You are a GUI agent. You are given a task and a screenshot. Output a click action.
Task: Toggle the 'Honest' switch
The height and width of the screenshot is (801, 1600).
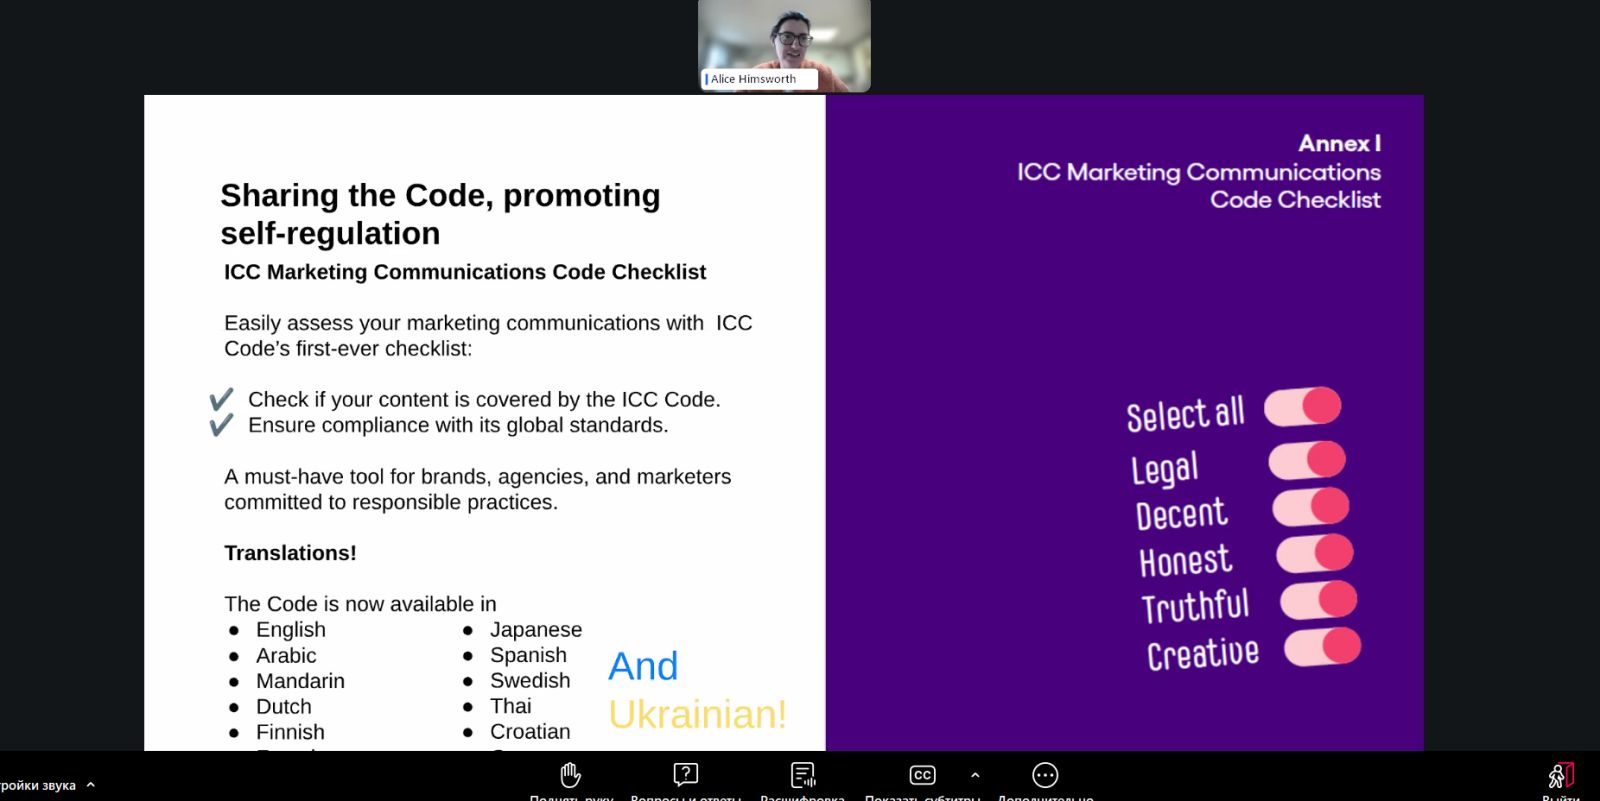(x=1314, y=553)
